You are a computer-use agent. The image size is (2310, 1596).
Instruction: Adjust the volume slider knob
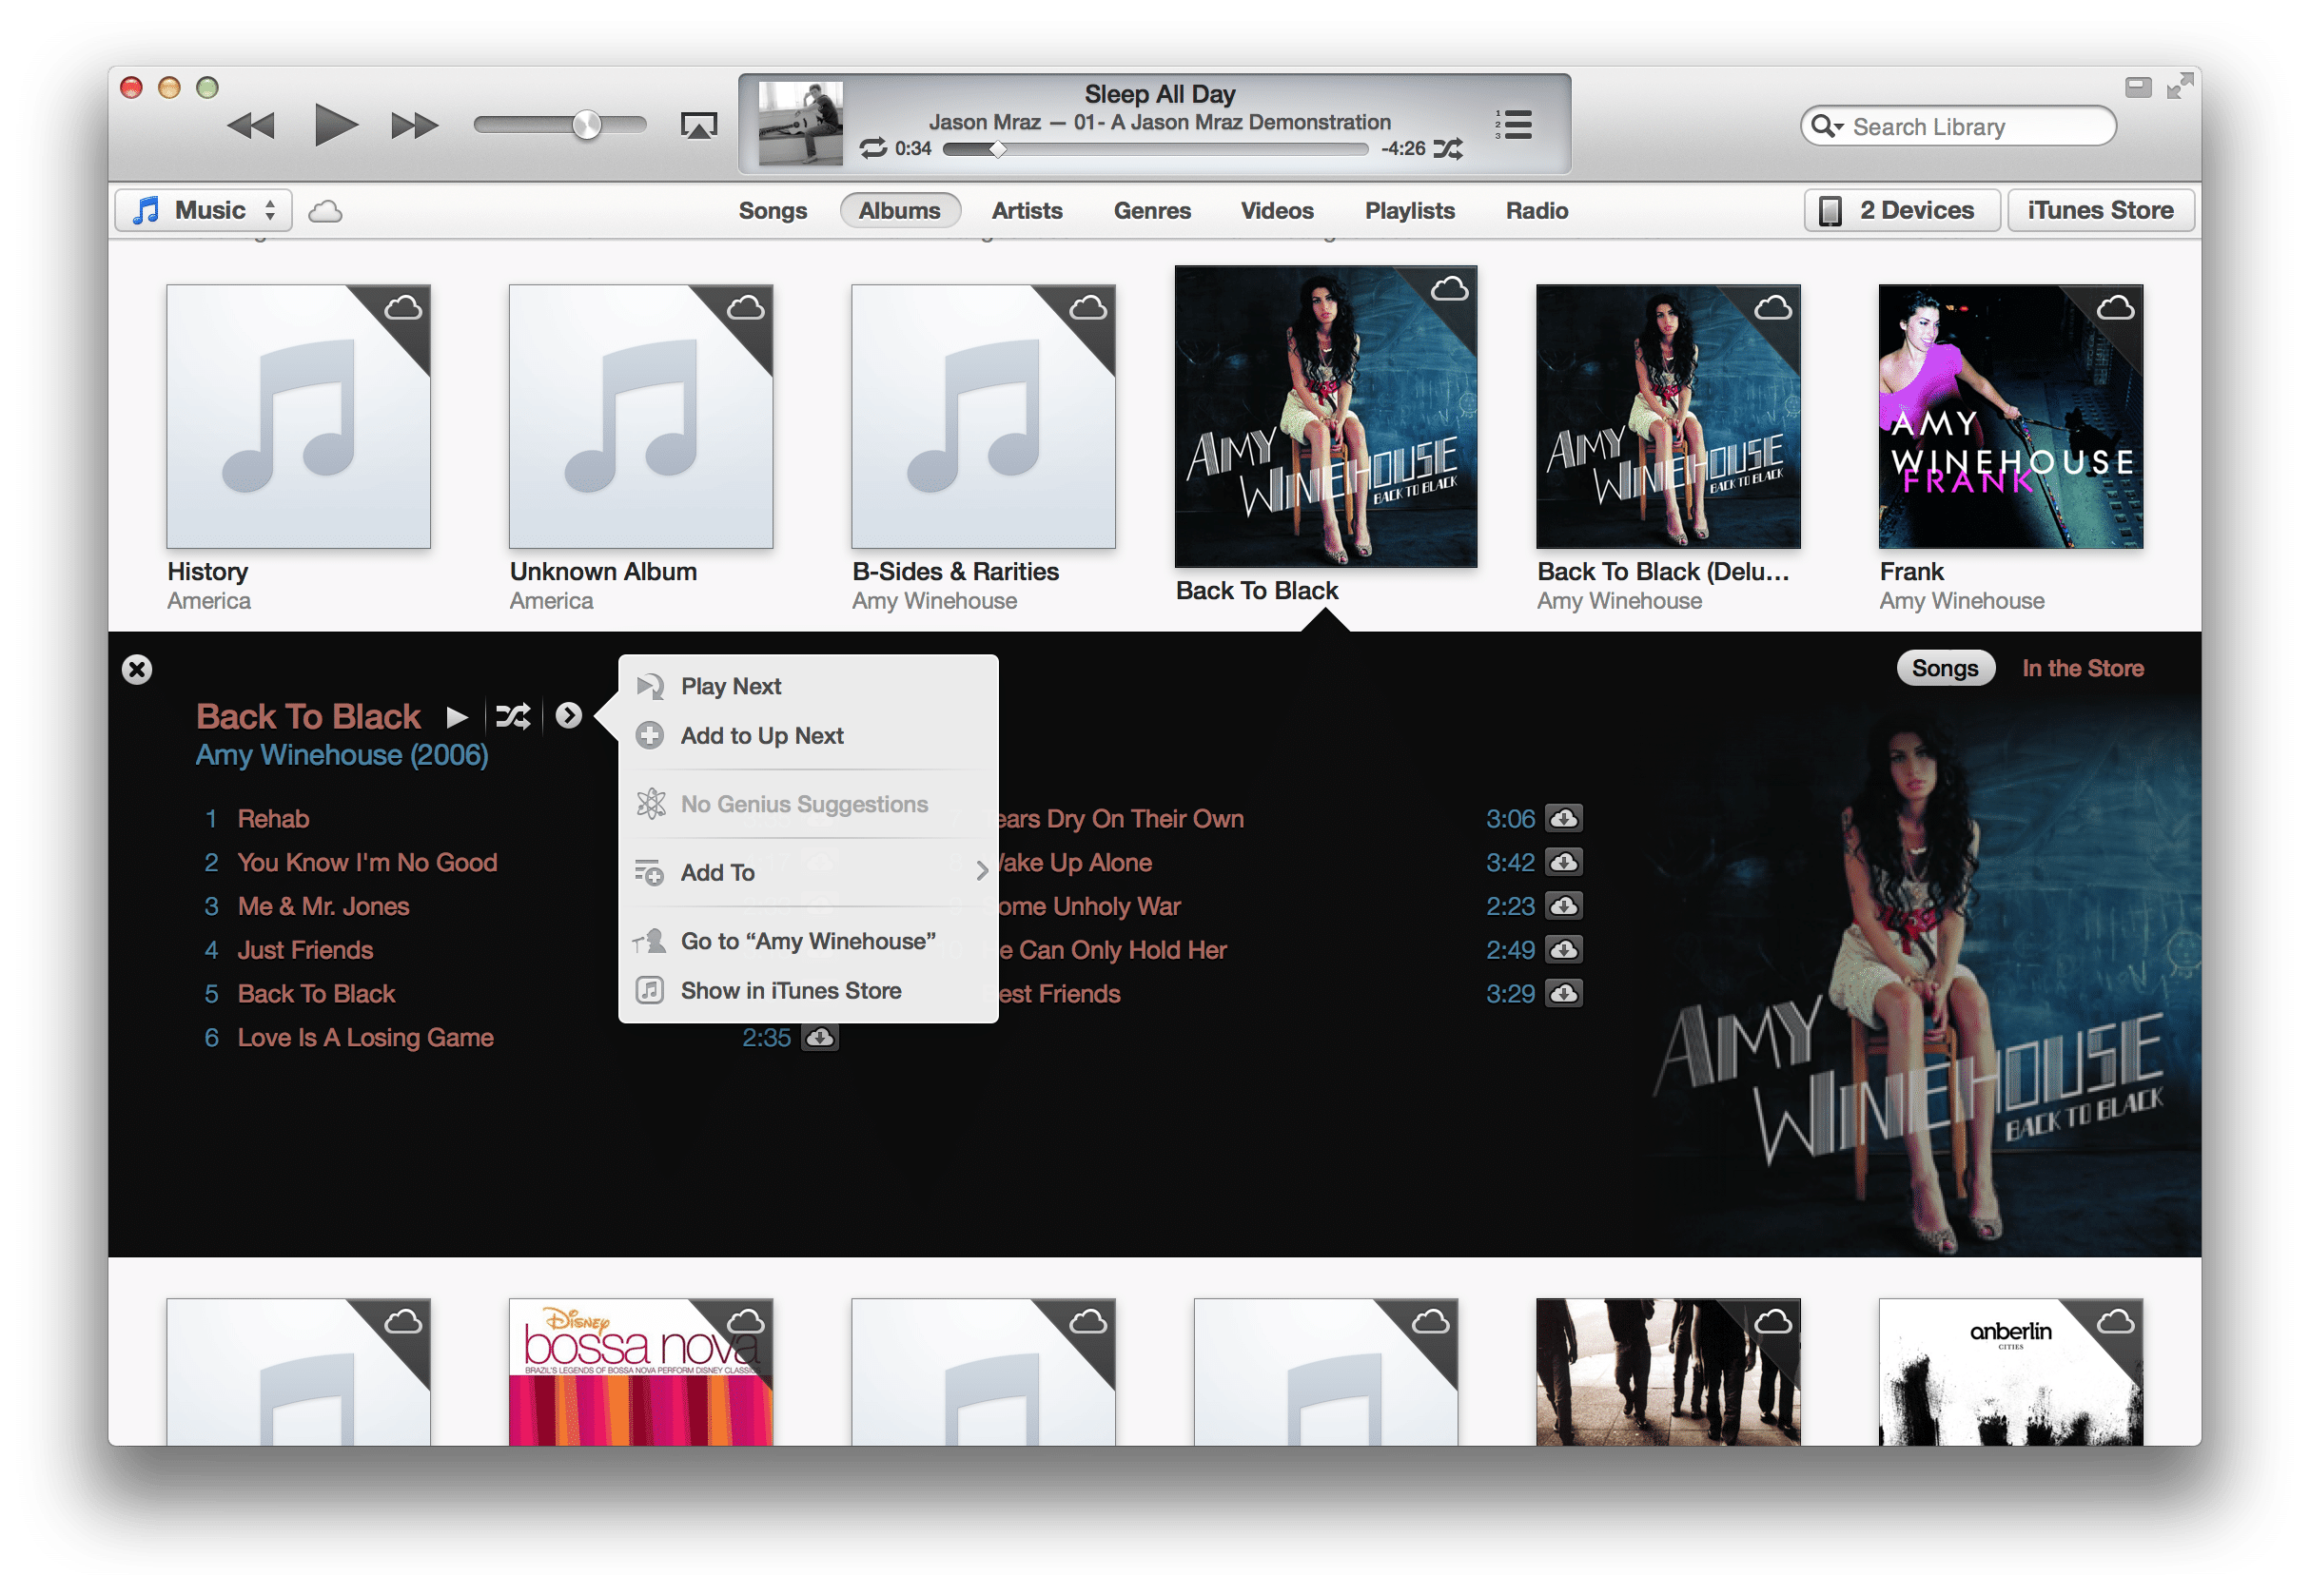(x=587, y=125)
